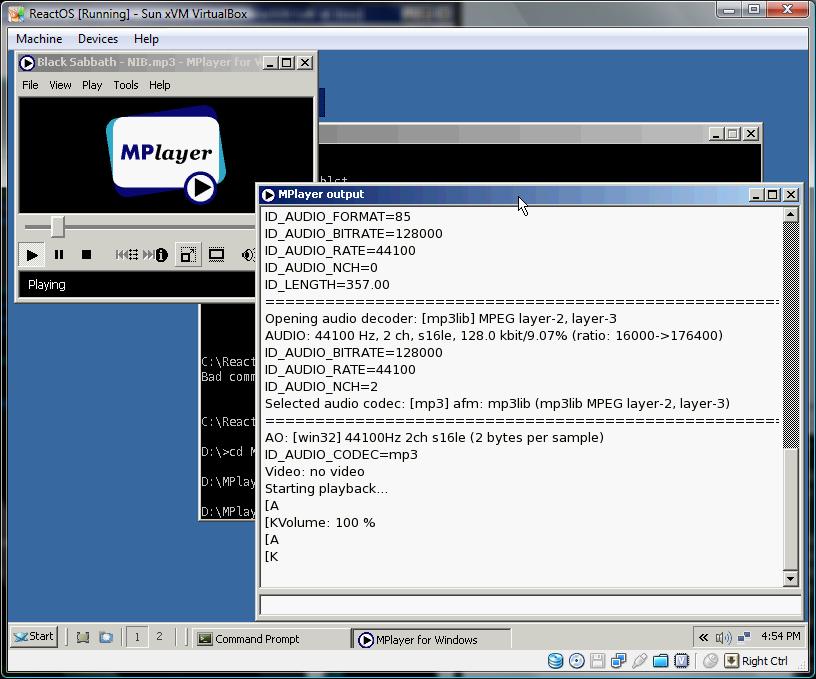Open the Tools menu in MPlayer
816x679 pixels.
(x=126, y=85)
